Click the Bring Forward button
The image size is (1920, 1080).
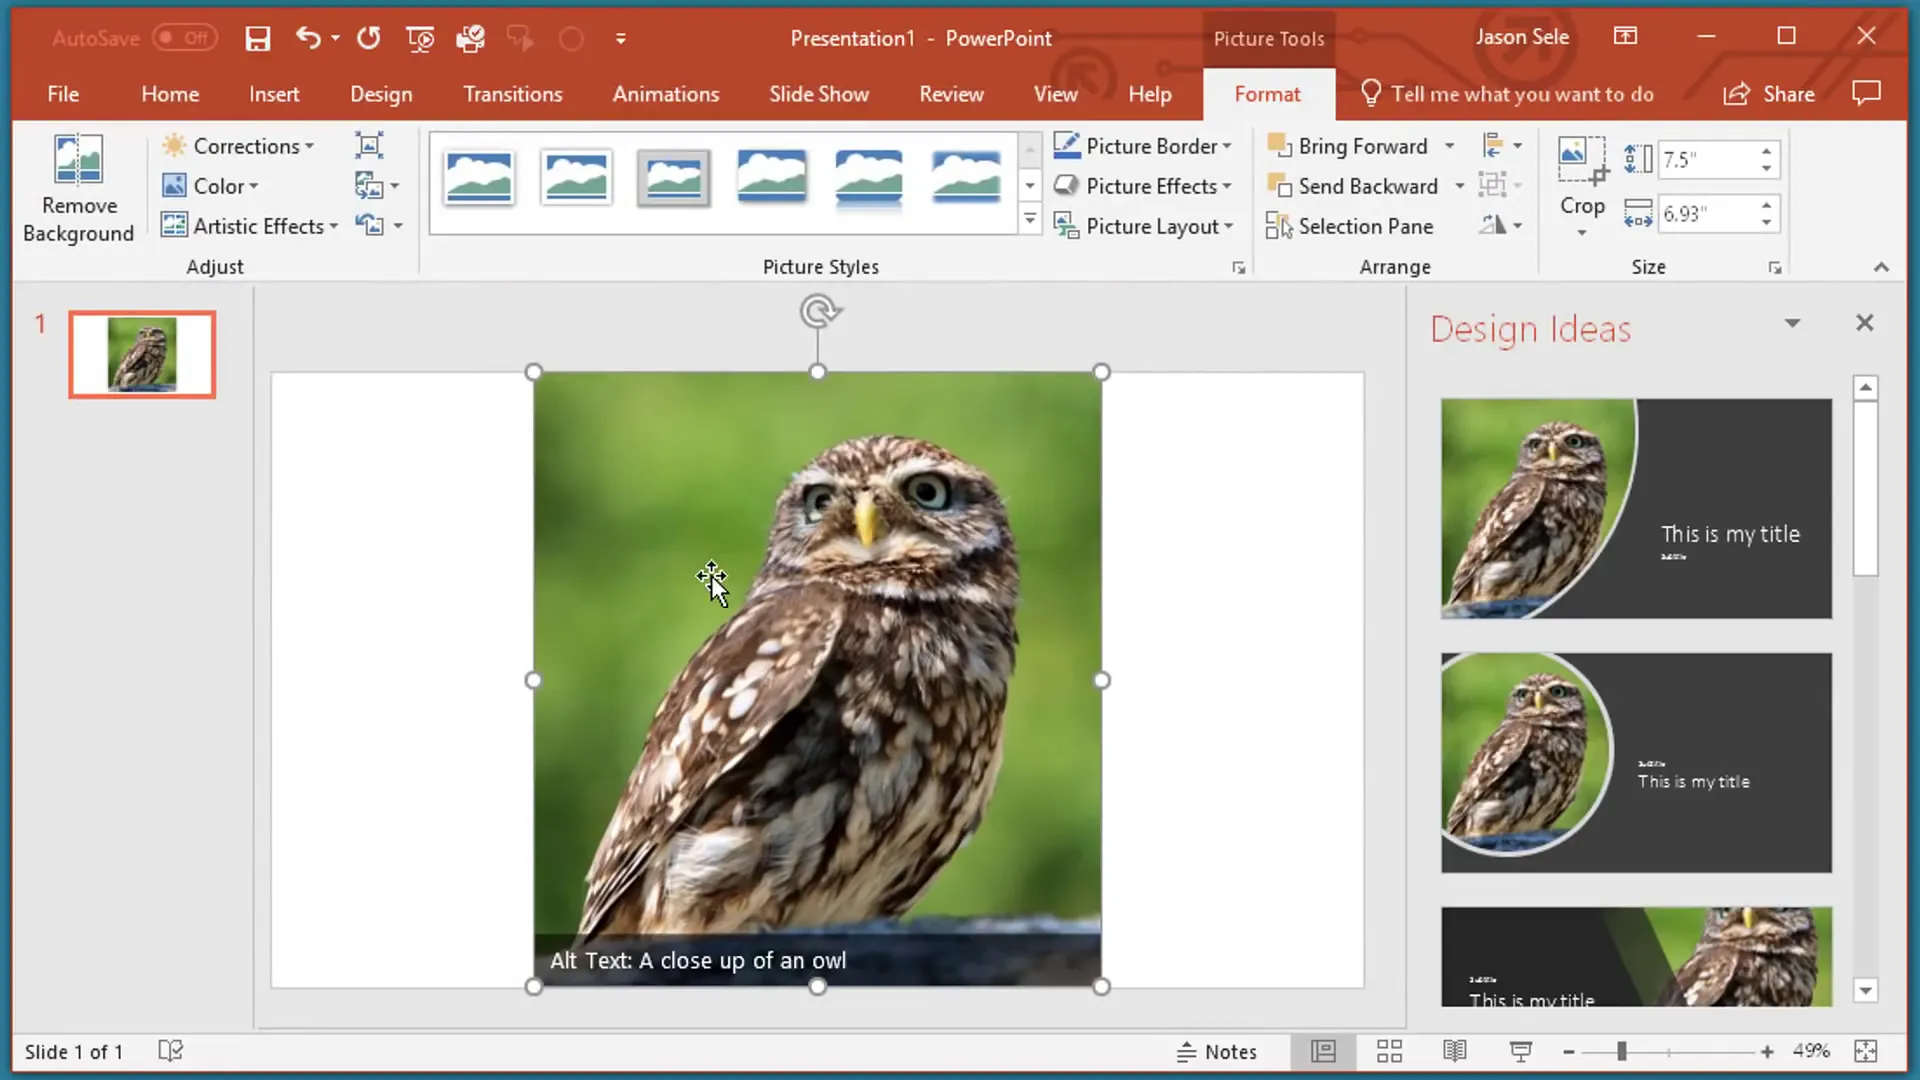[1348, 146]
